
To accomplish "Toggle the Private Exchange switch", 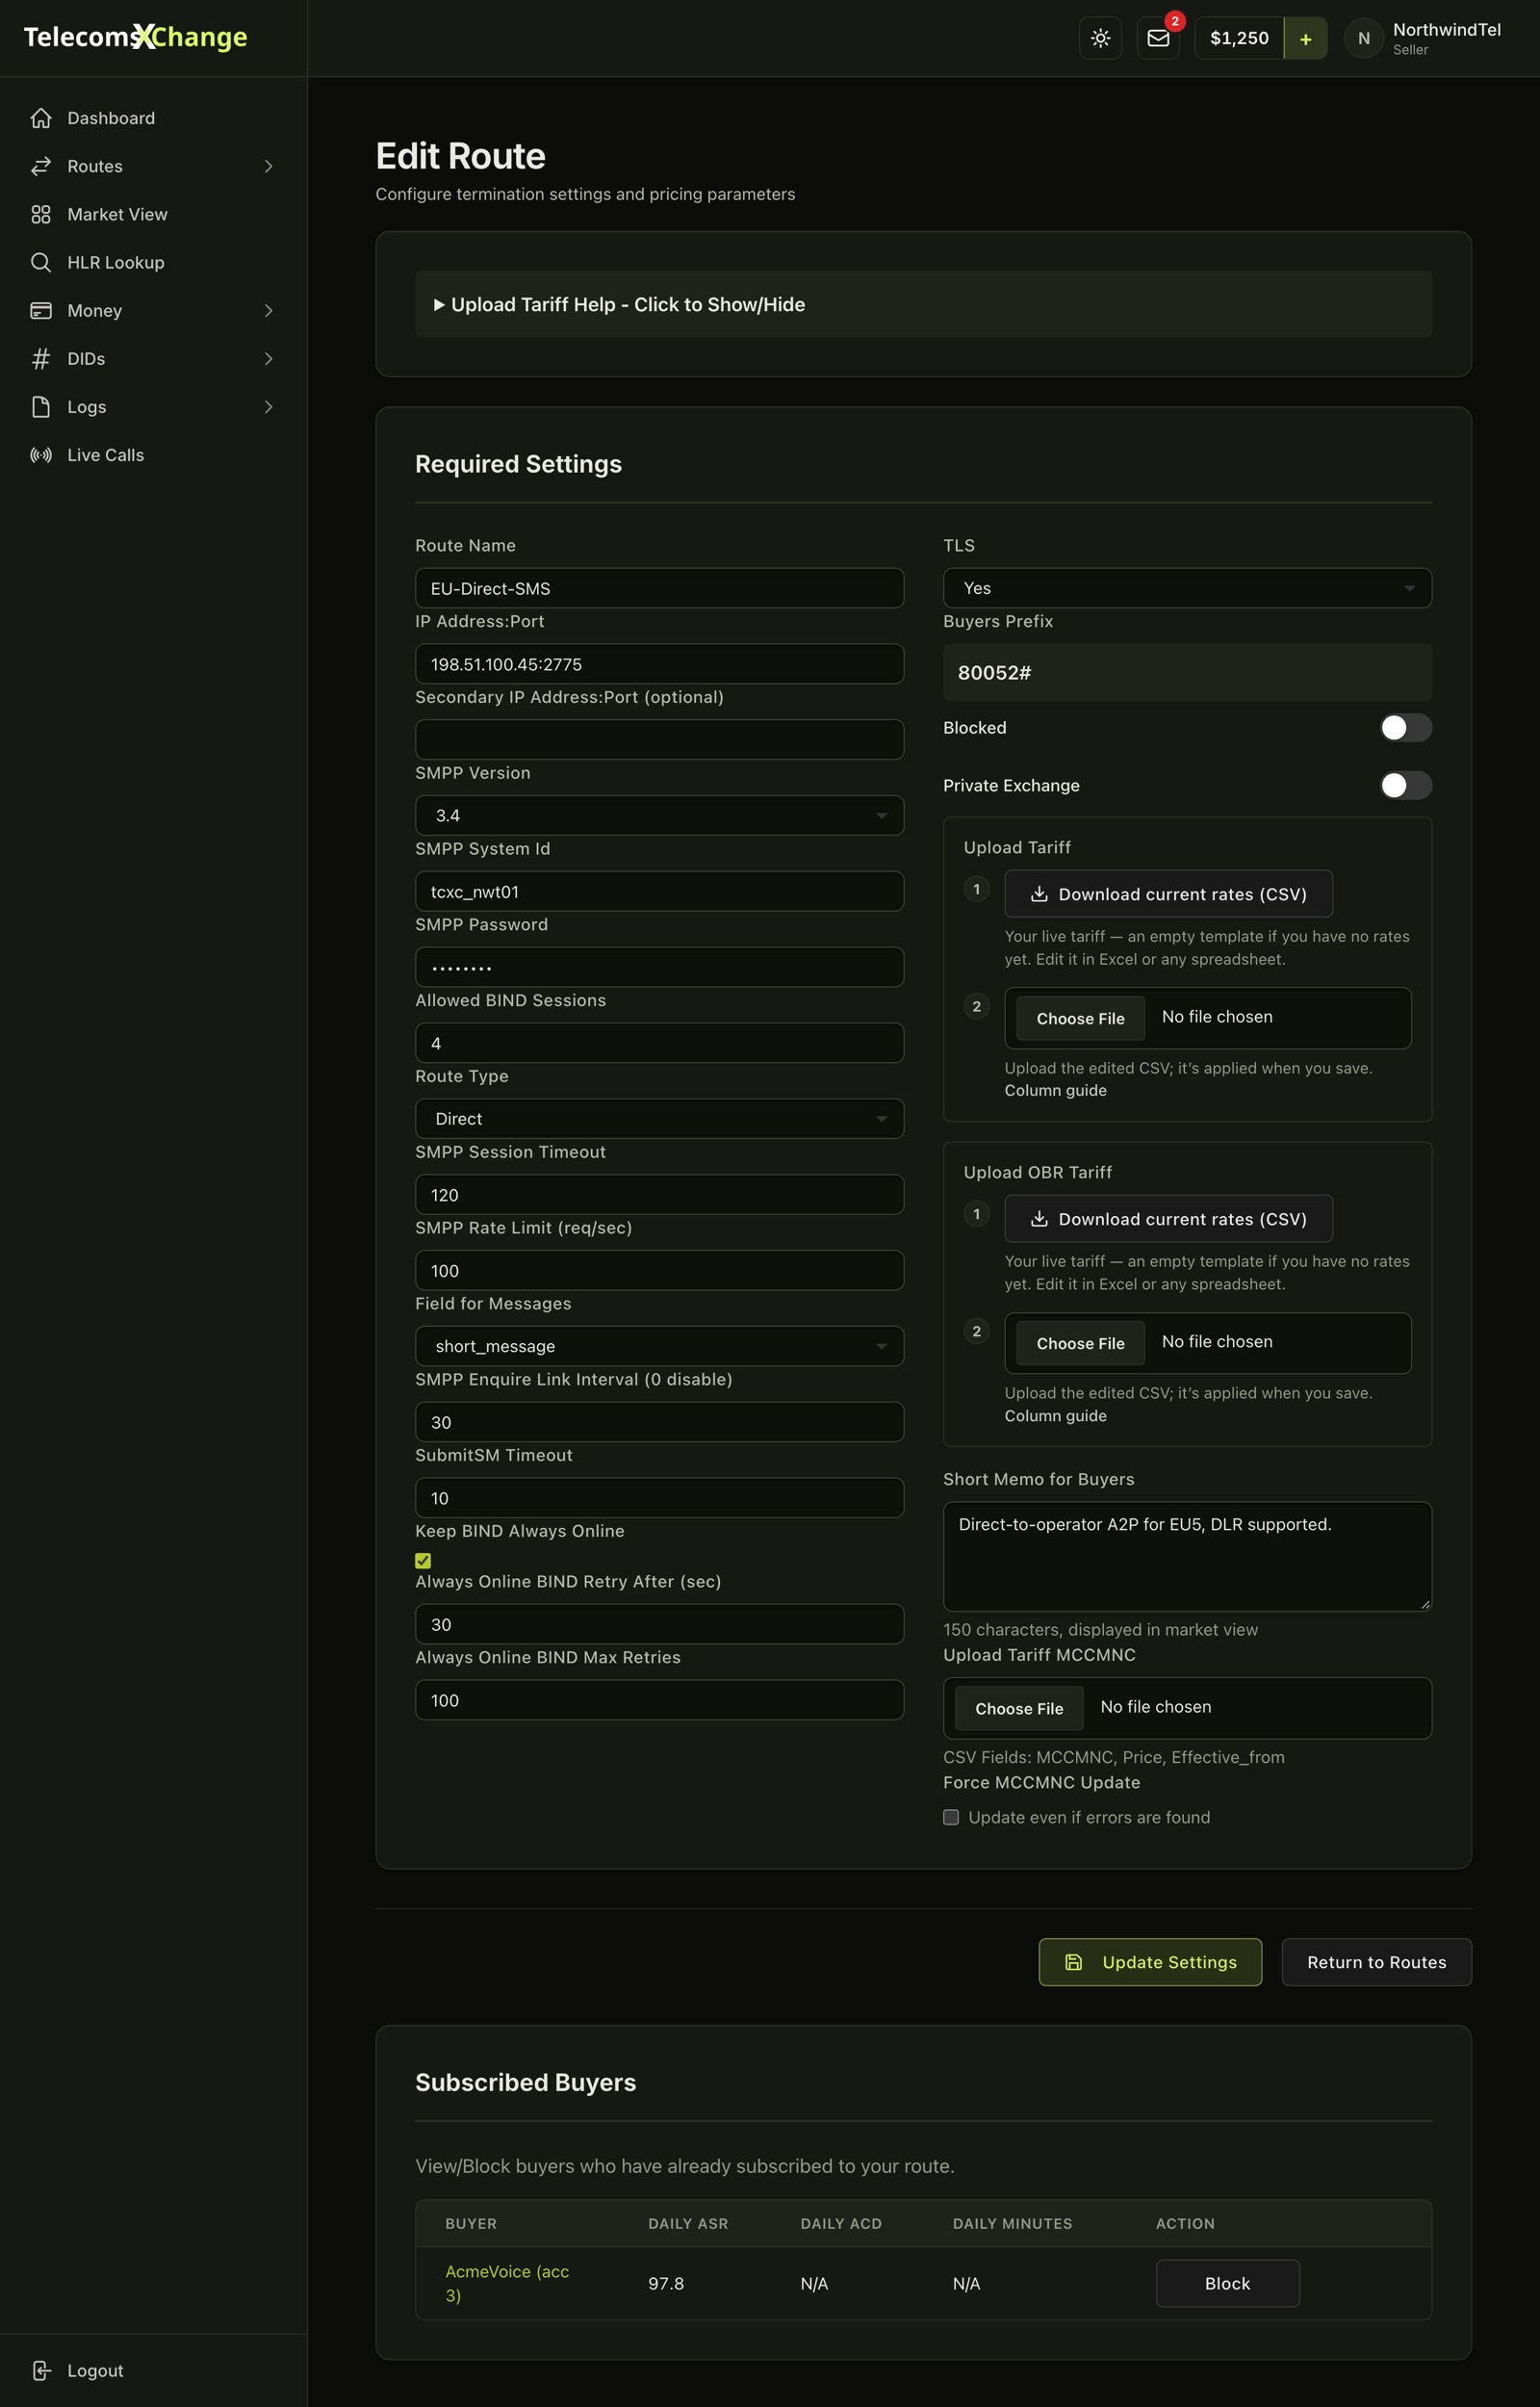I will [x=1405, y=785].
